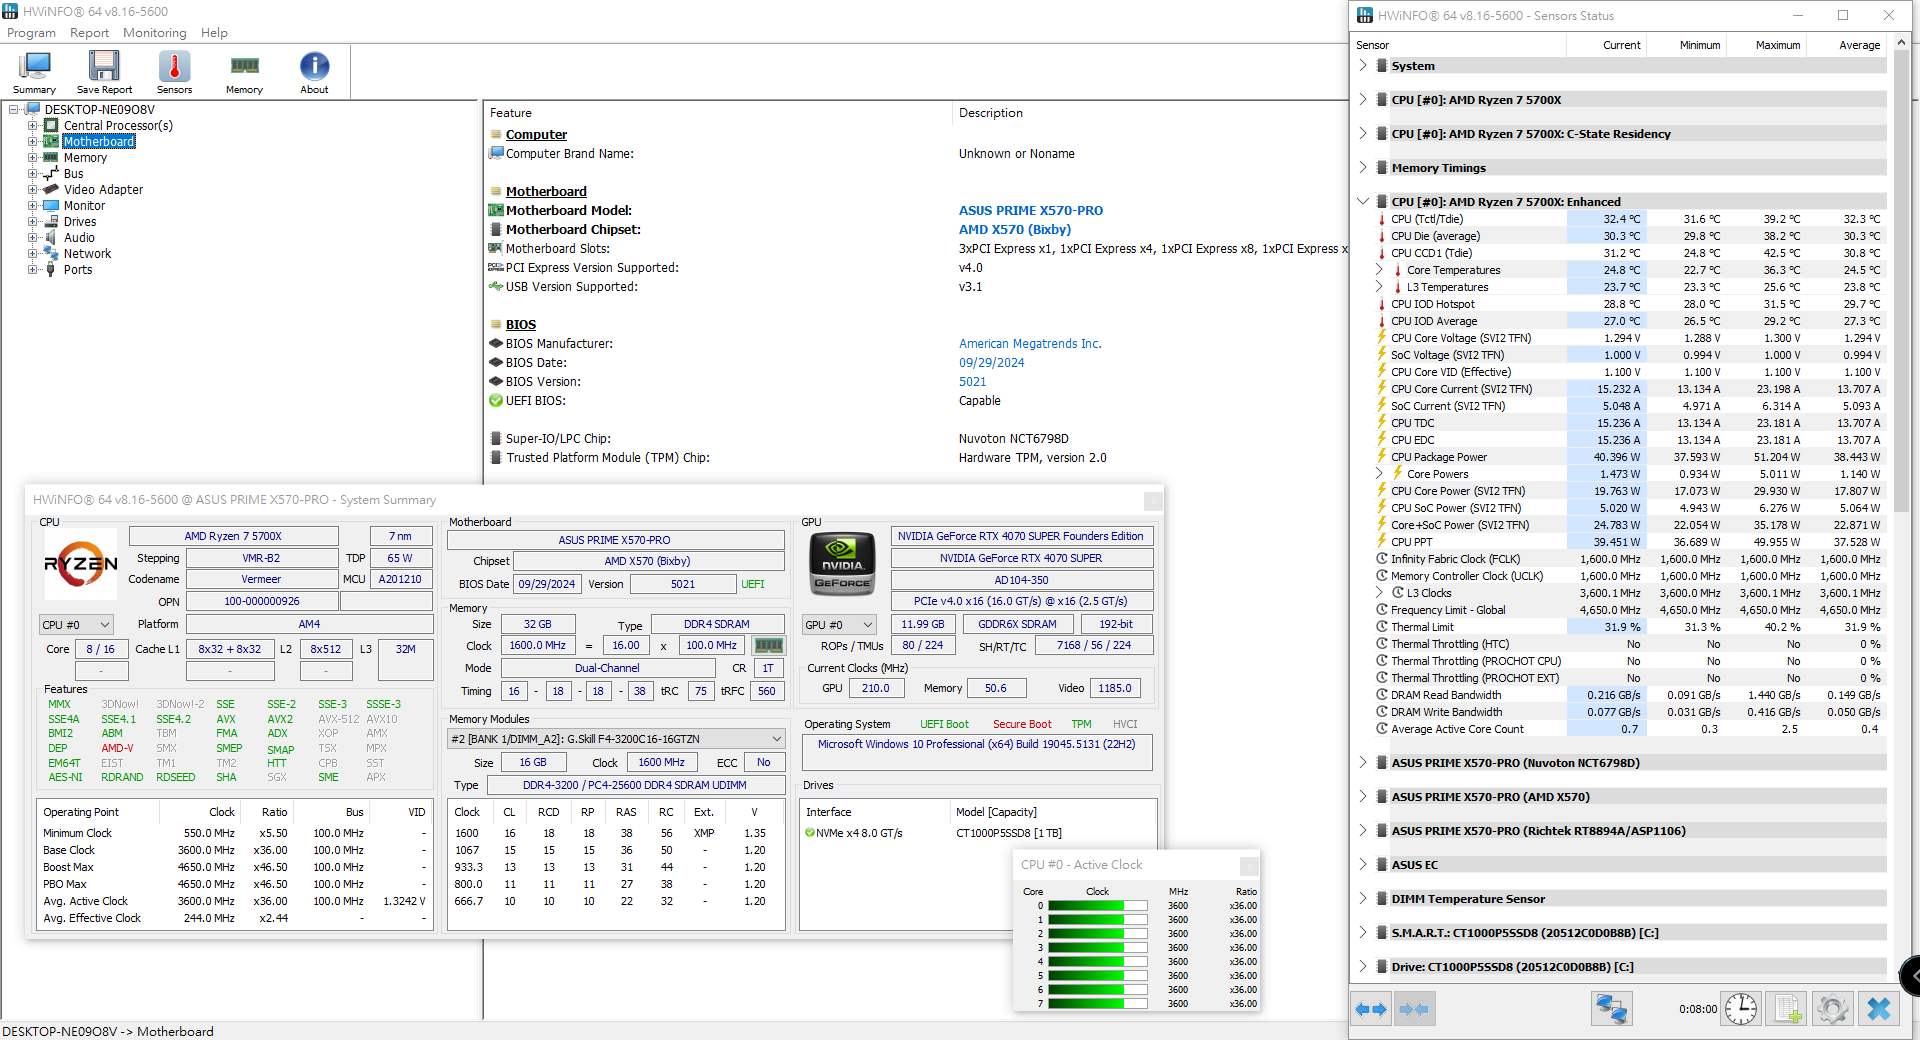Viewport: 1920px width, 1040px height.
Task: Click the NVIDIA GeForce logo
Action: pos(842,564)
